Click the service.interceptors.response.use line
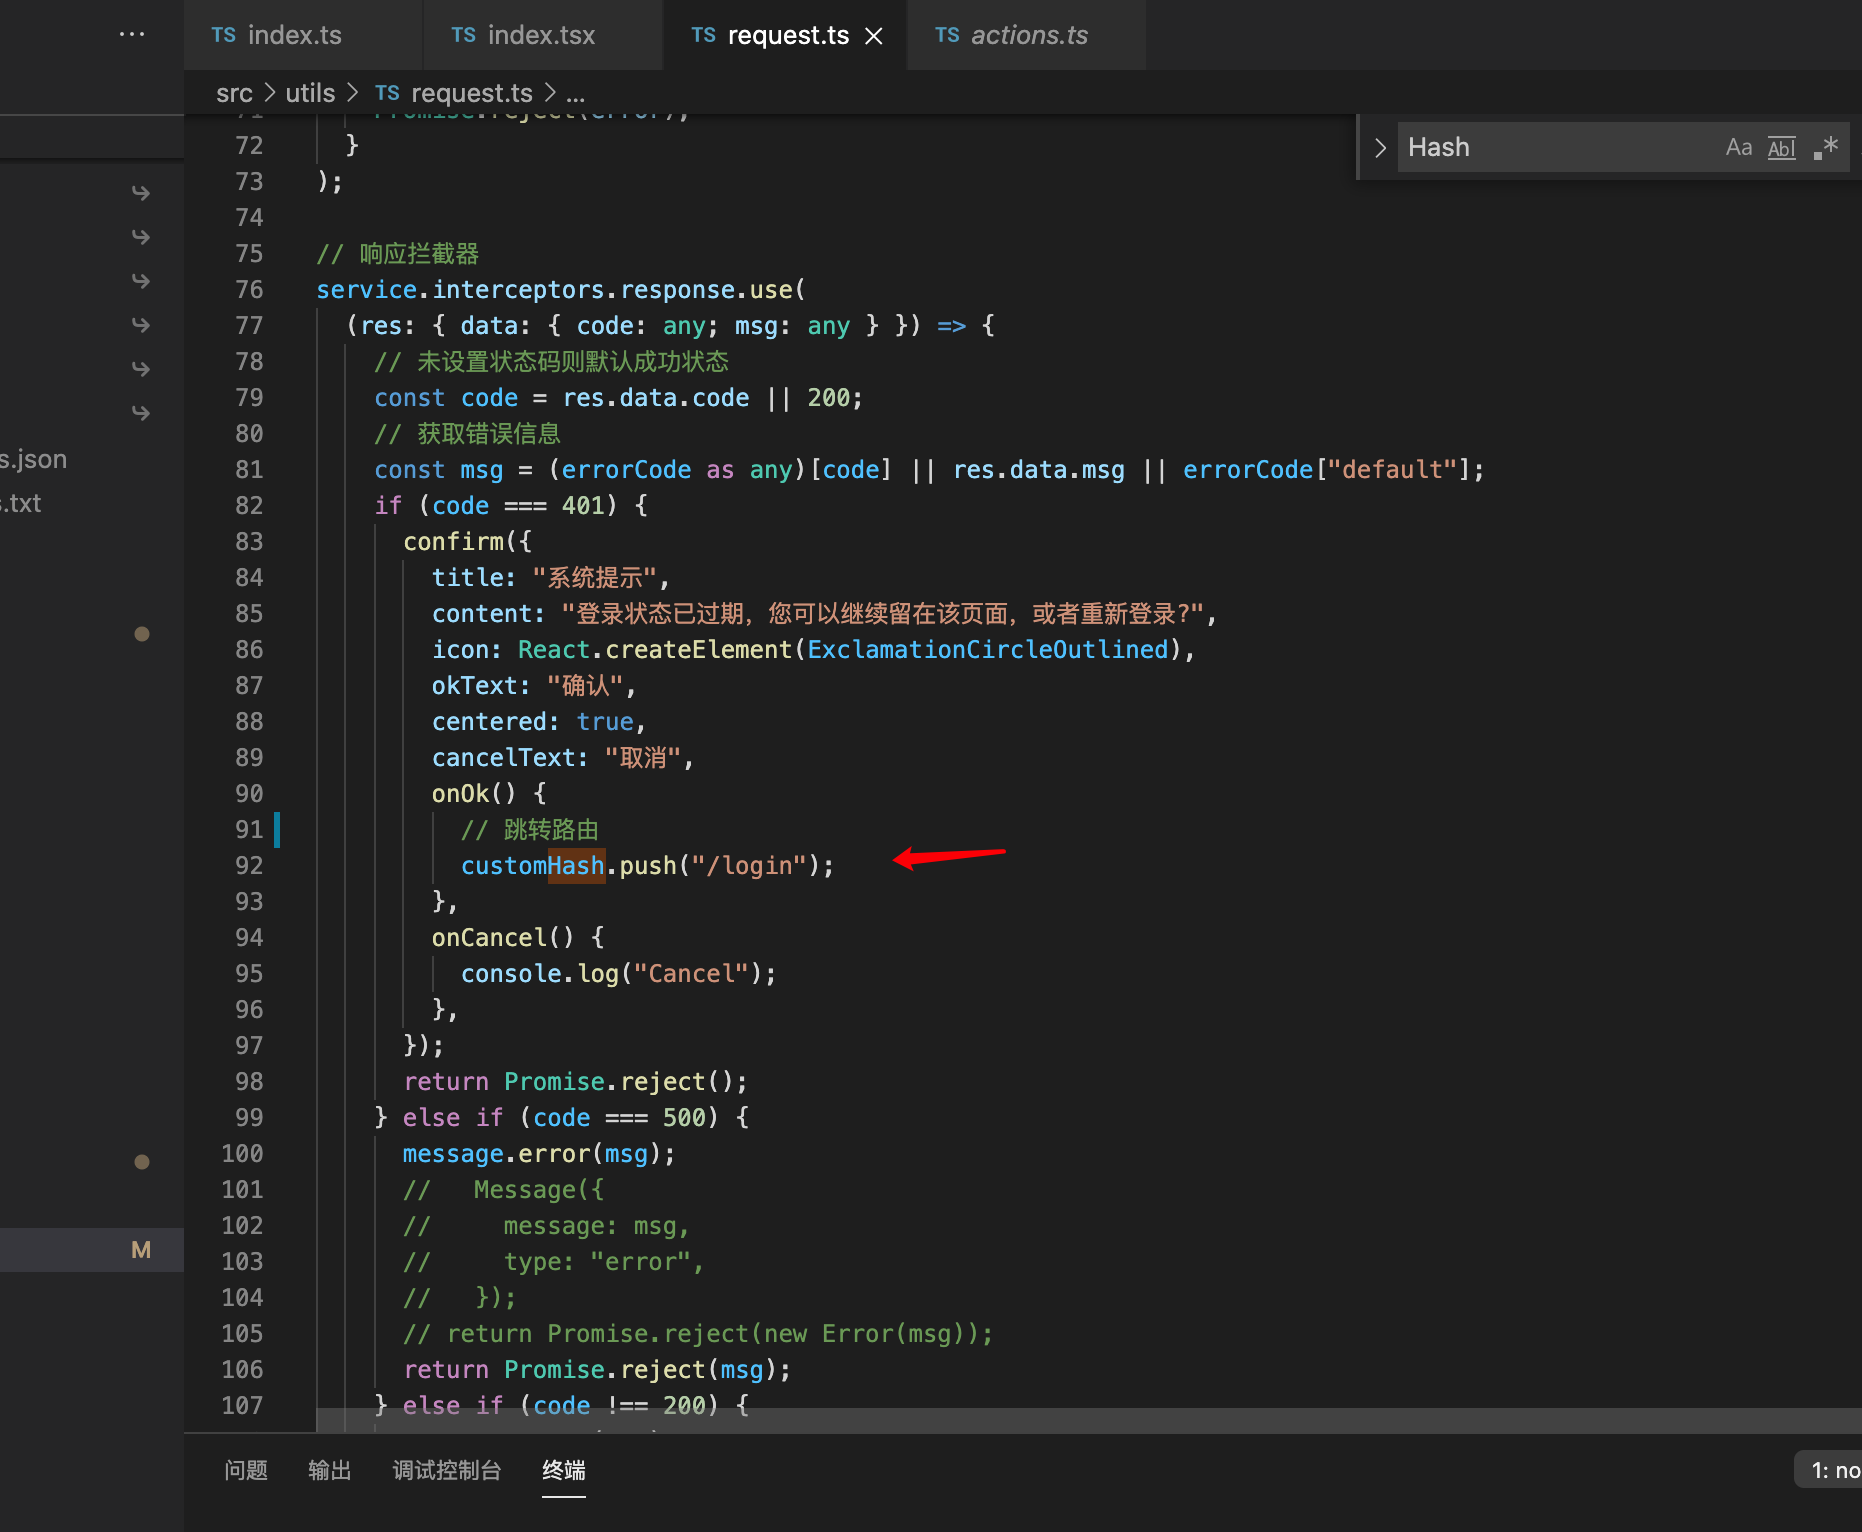This screenshot has width=1862, height=1532. [x=561, y=290]
